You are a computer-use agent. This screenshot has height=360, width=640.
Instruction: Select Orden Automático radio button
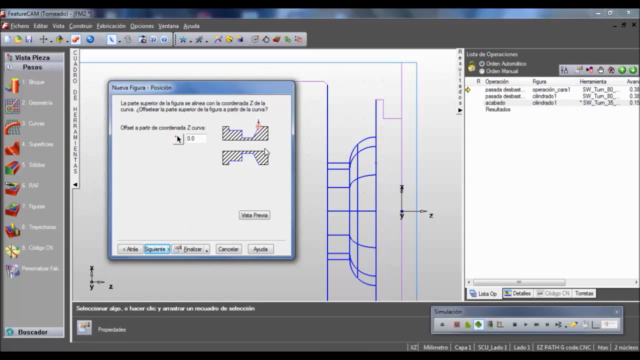482,64
